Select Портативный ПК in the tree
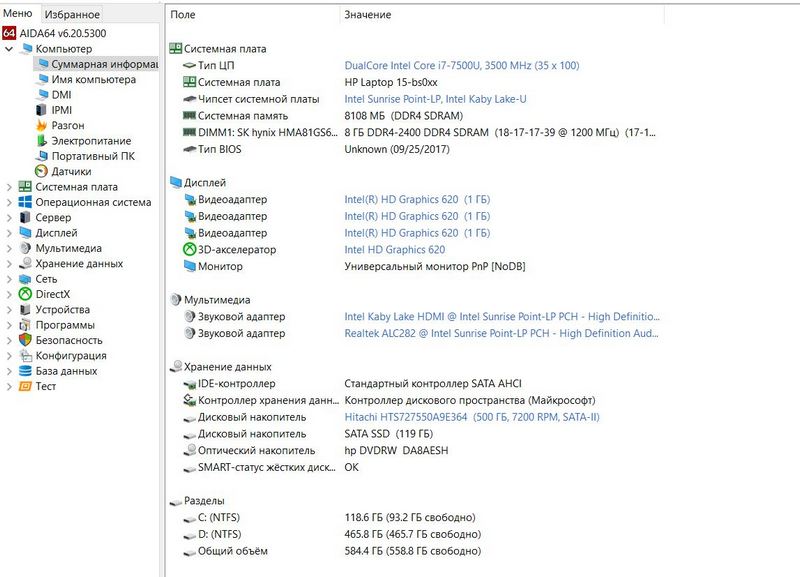Viewport: 800px width, 577px height. click(x=93, y=156)
